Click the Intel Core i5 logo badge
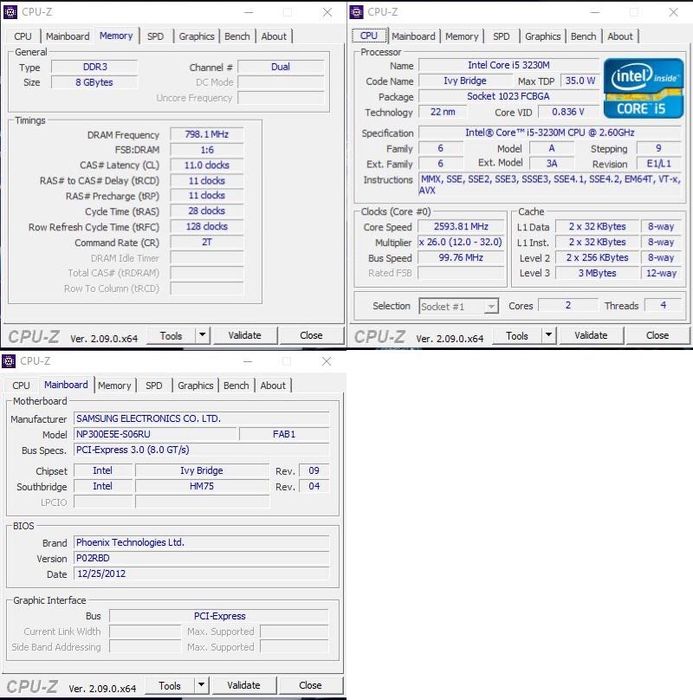The image size is (693, 700). [643, 88]
